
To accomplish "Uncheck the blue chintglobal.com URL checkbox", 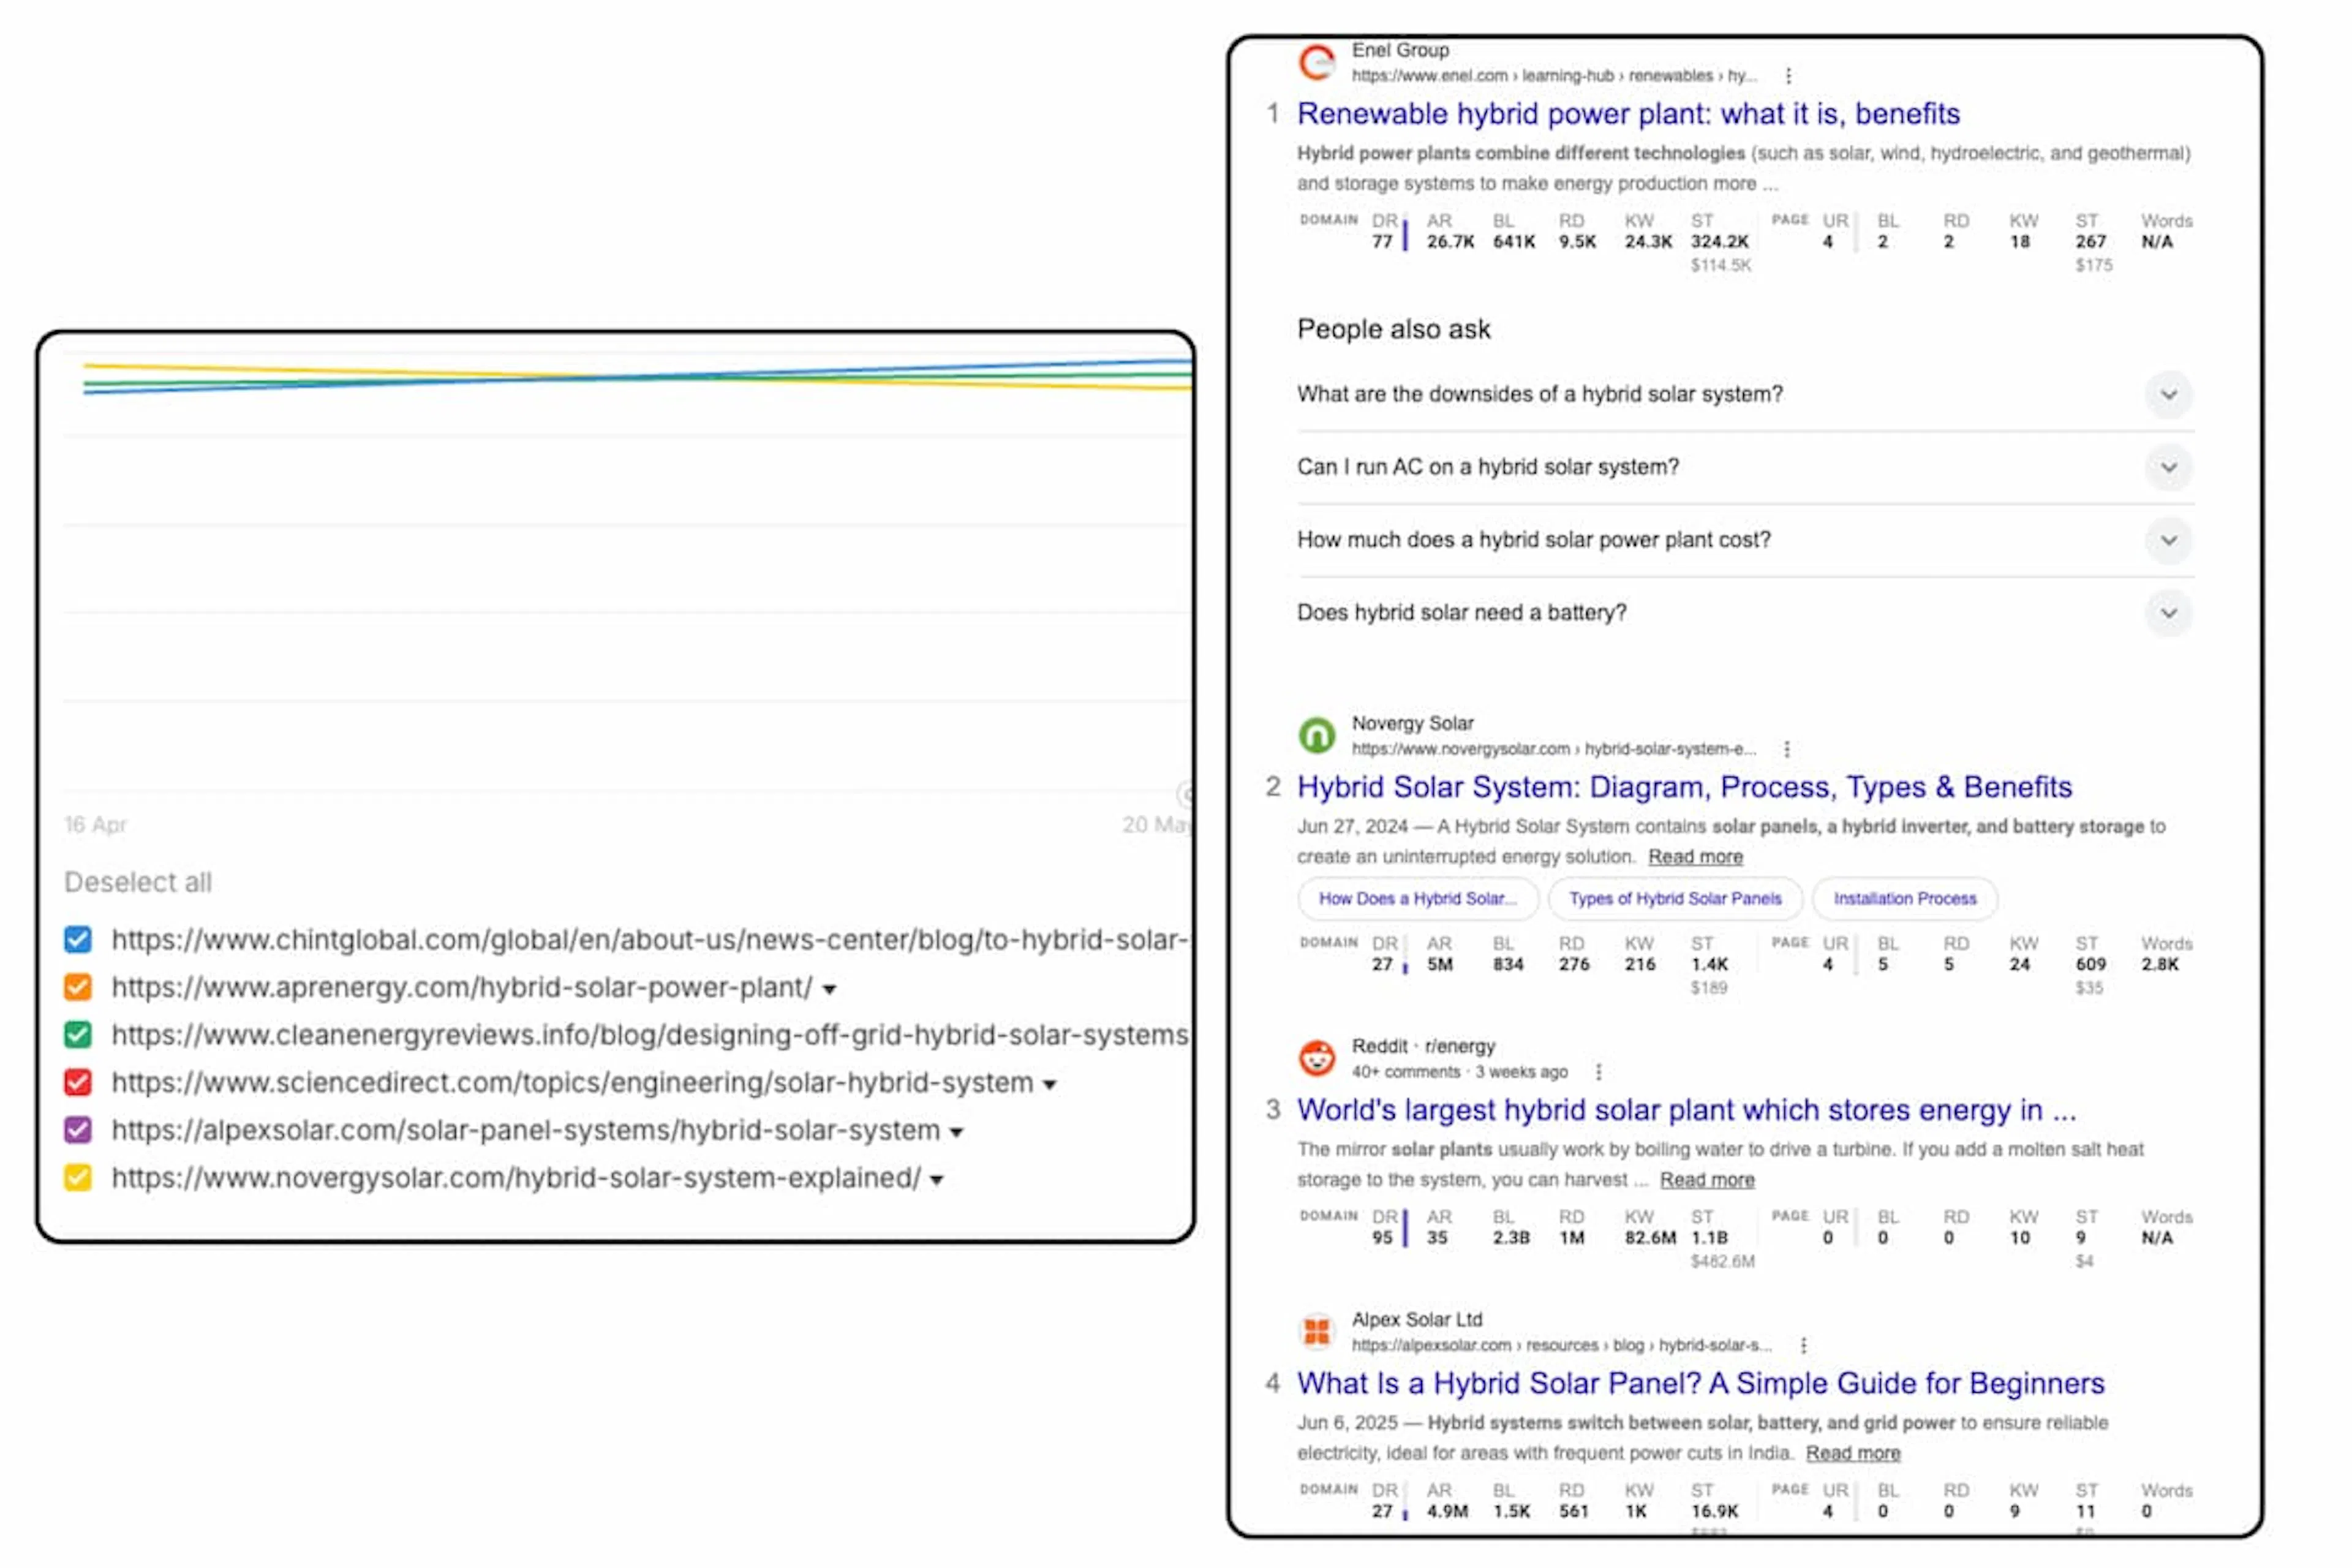I will pyautogui.click(x=78, y=940).
